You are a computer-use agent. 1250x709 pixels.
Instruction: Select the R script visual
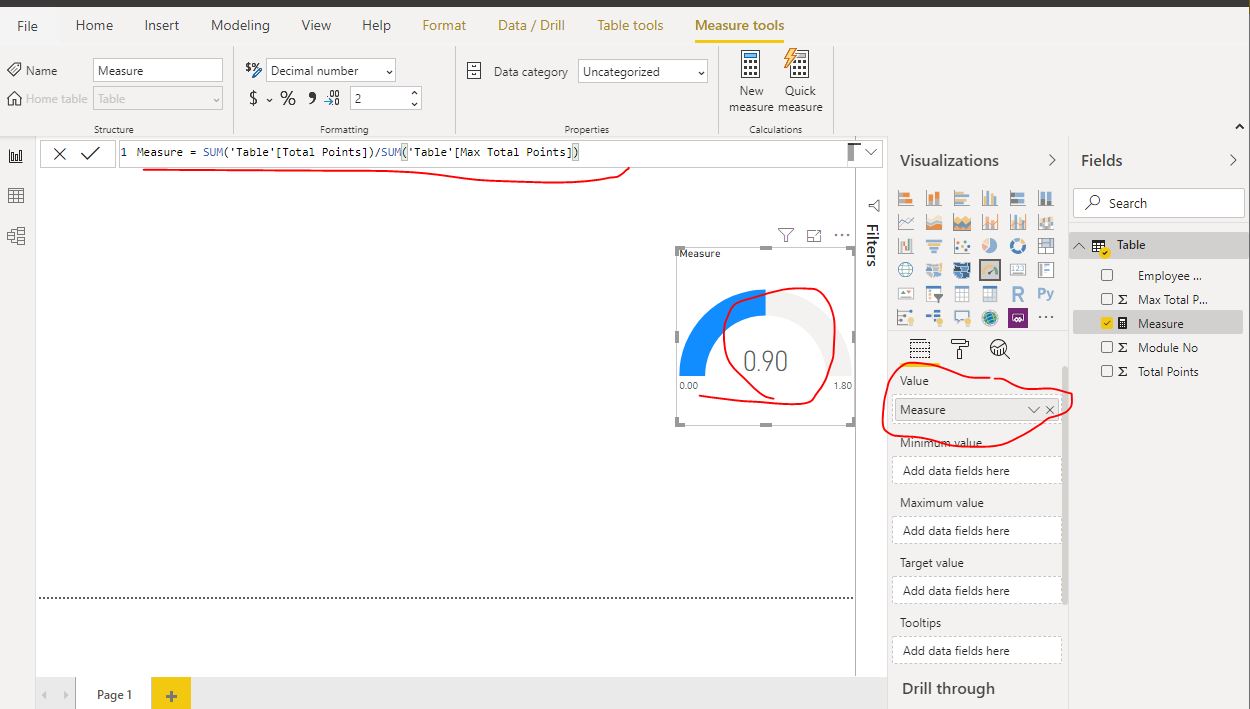1018,294
